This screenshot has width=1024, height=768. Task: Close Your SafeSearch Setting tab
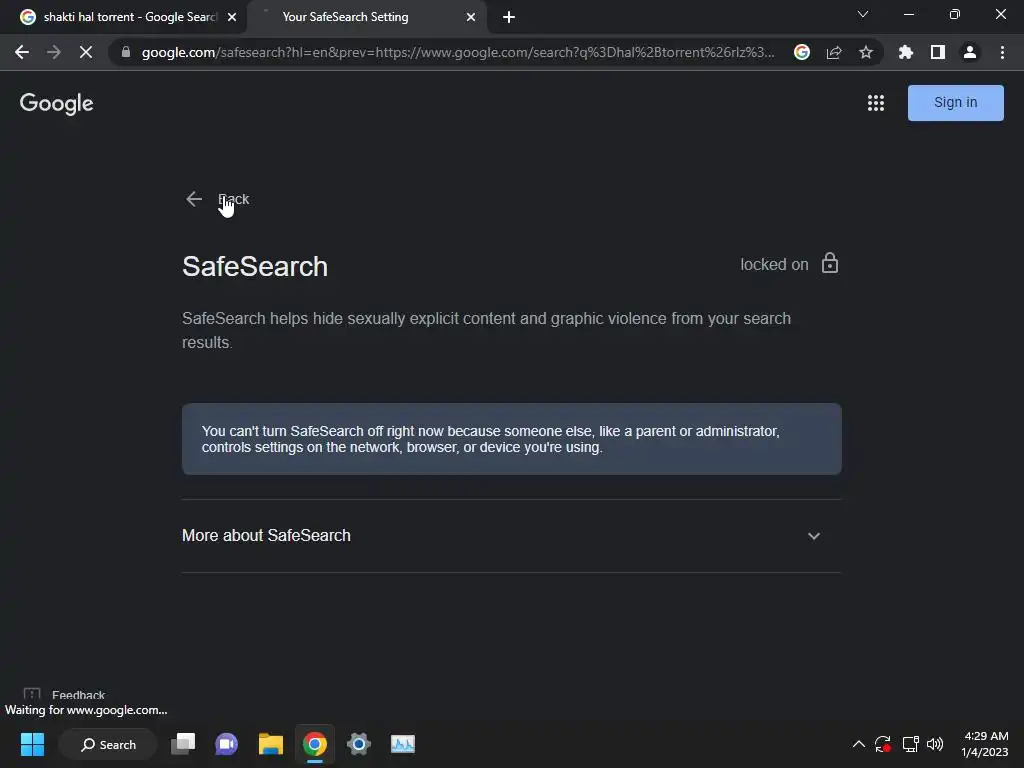pos(471,17)
